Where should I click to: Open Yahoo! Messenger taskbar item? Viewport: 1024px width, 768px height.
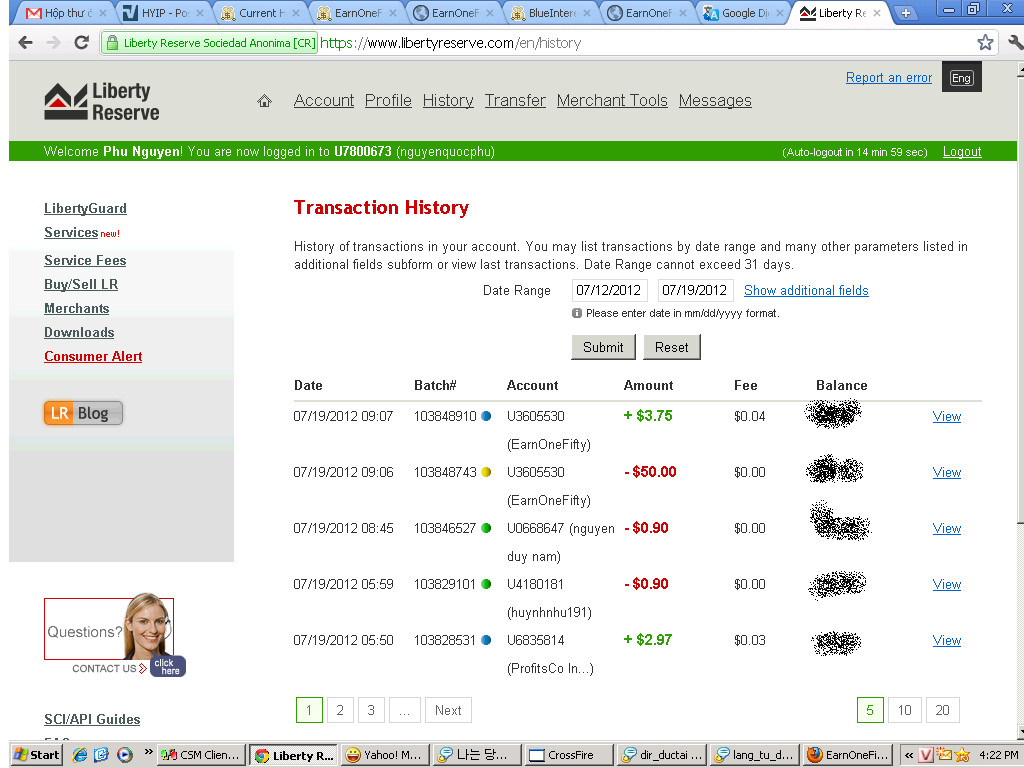(x=385, y=755)
